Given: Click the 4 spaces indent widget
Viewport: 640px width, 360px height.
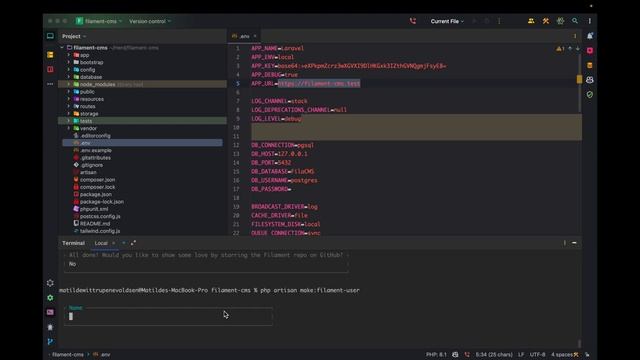Looking at the screenshot, I should (x=562, y=355).
